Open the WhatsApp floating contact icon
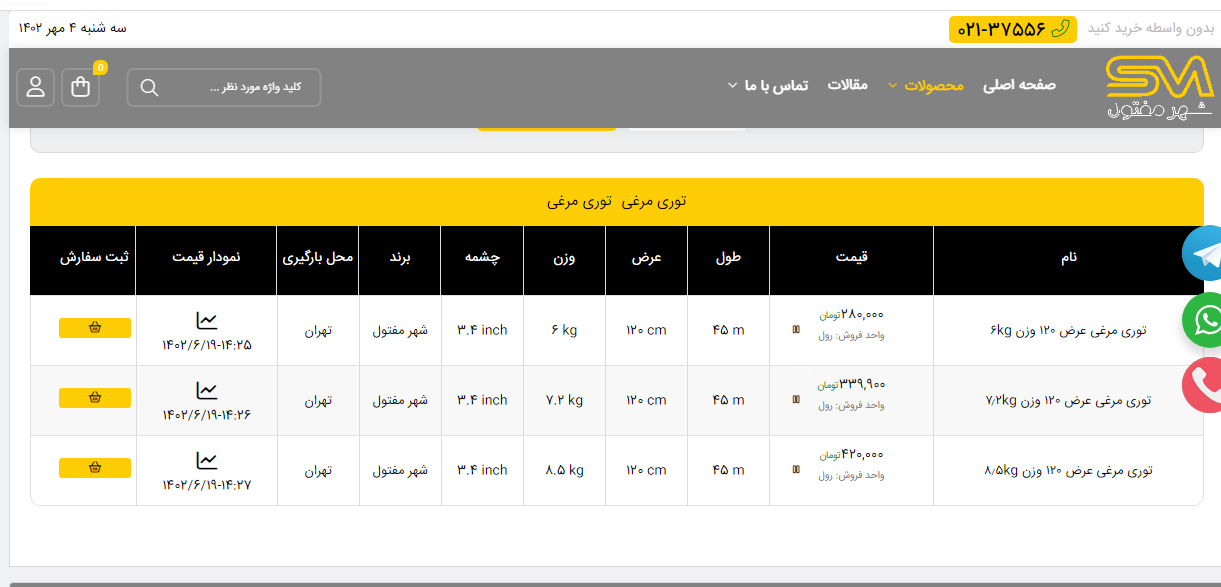Image resolution: width=1221 pixels, height=587 pixels. pyautogui.click(x=1204, y=320)
